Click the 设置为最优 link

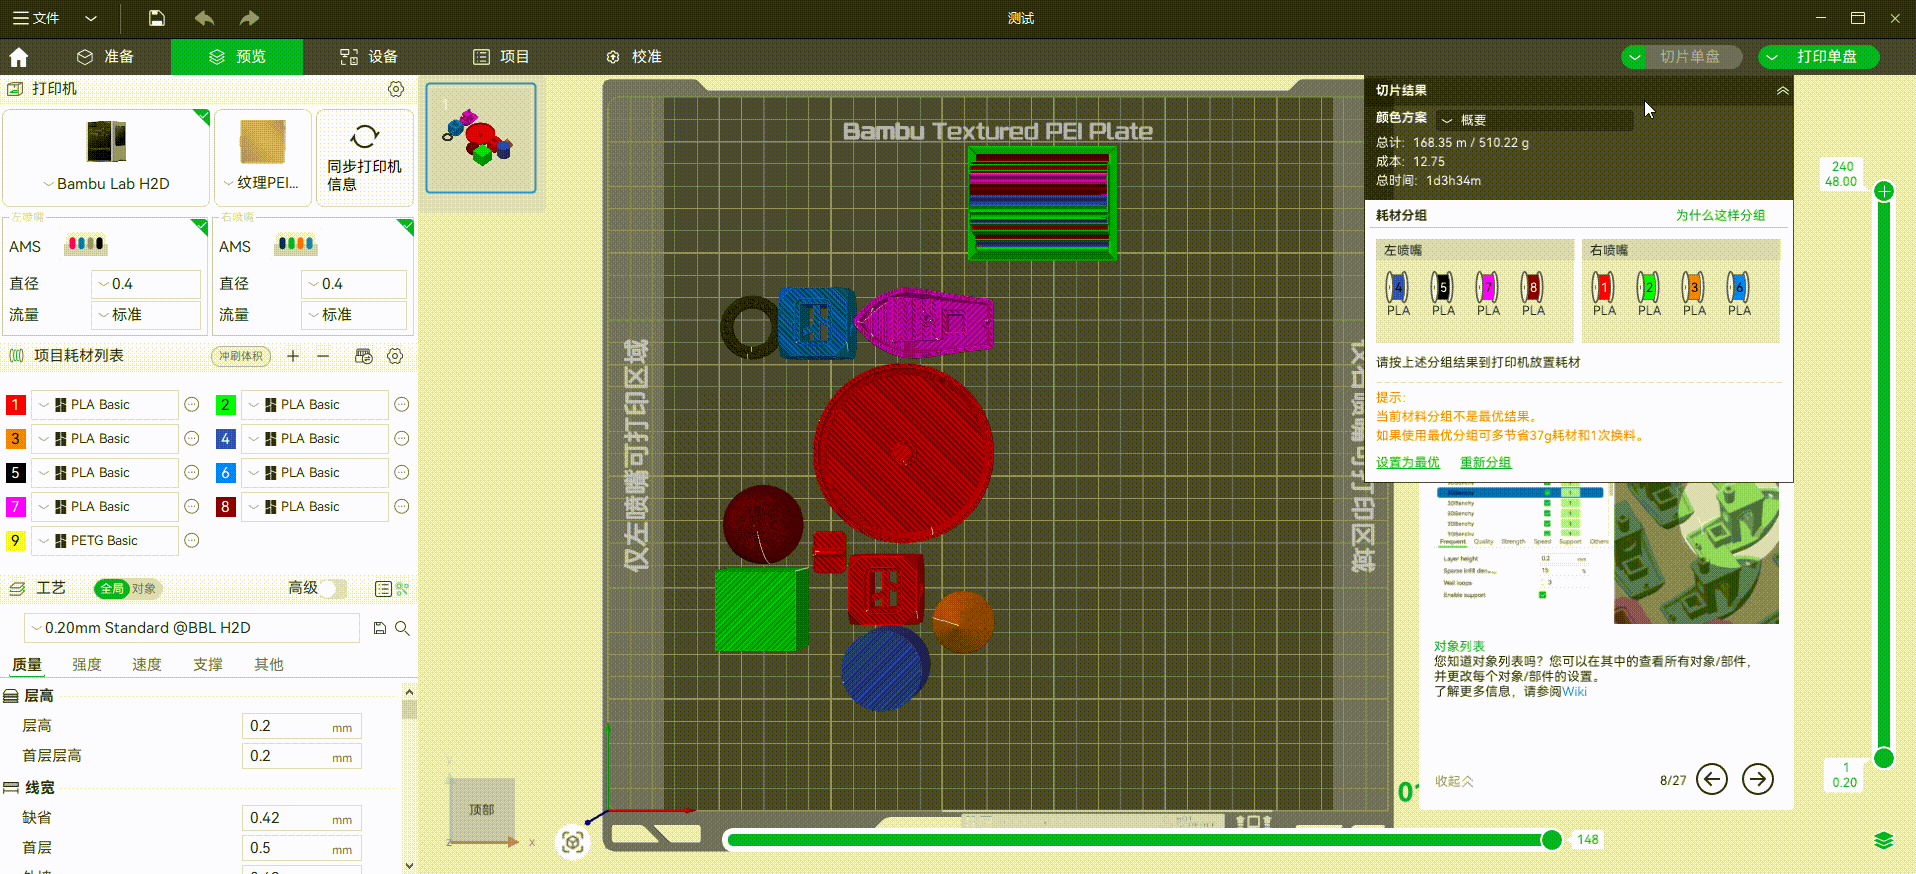point(1408,462)
